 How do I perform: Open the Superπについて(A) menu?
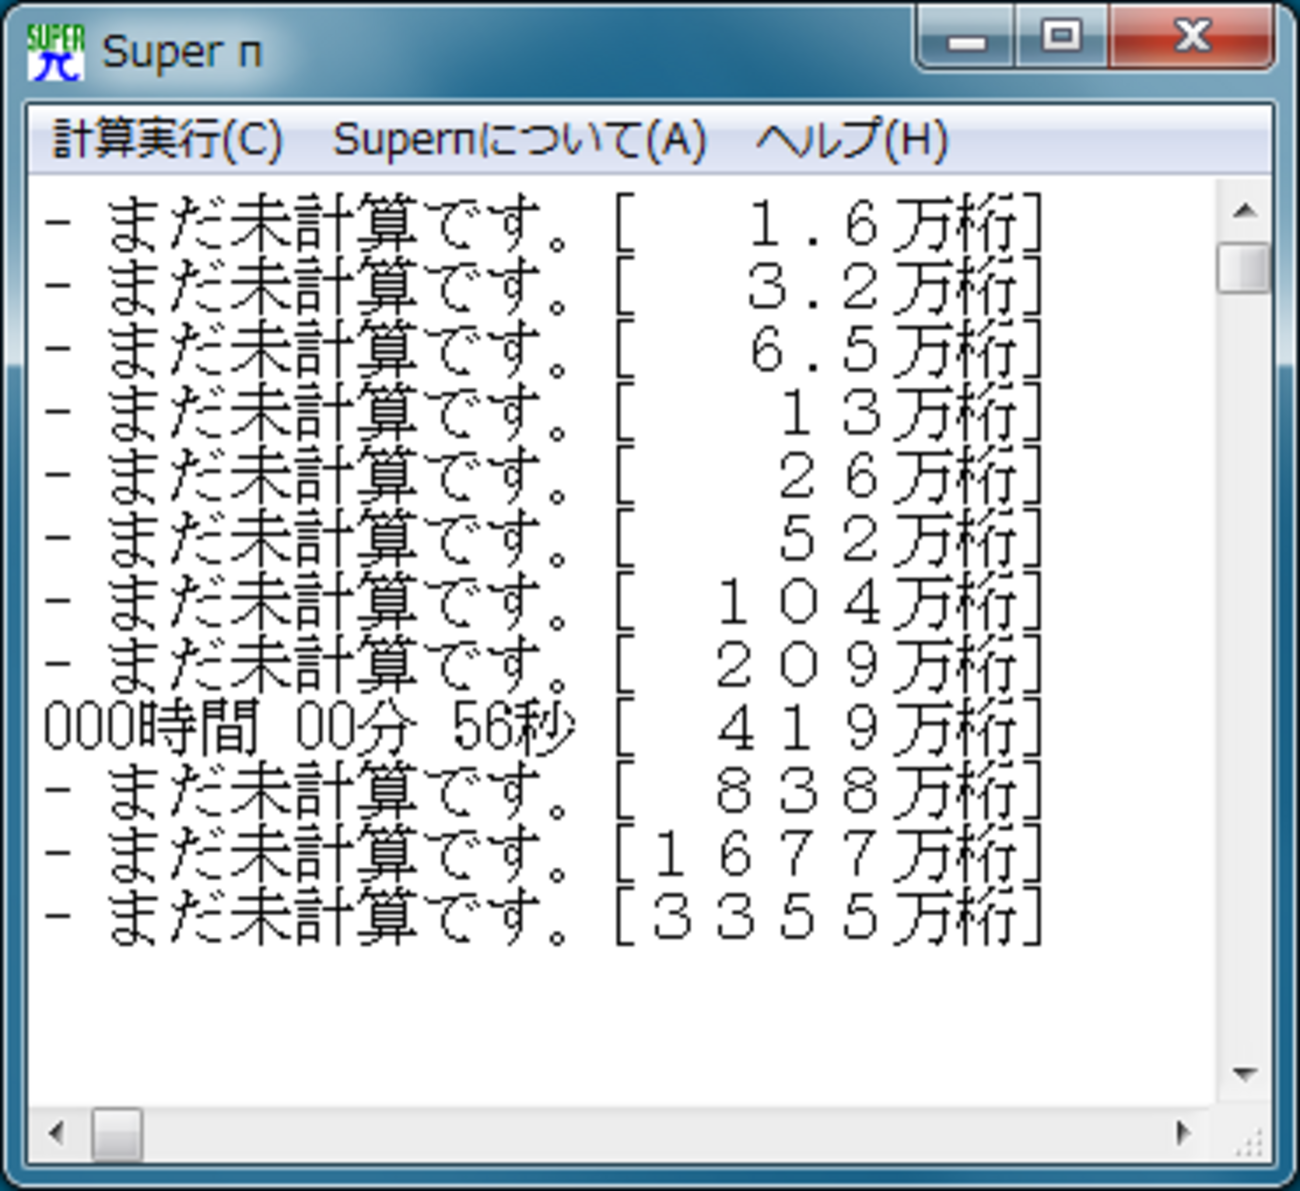(519, 139)
